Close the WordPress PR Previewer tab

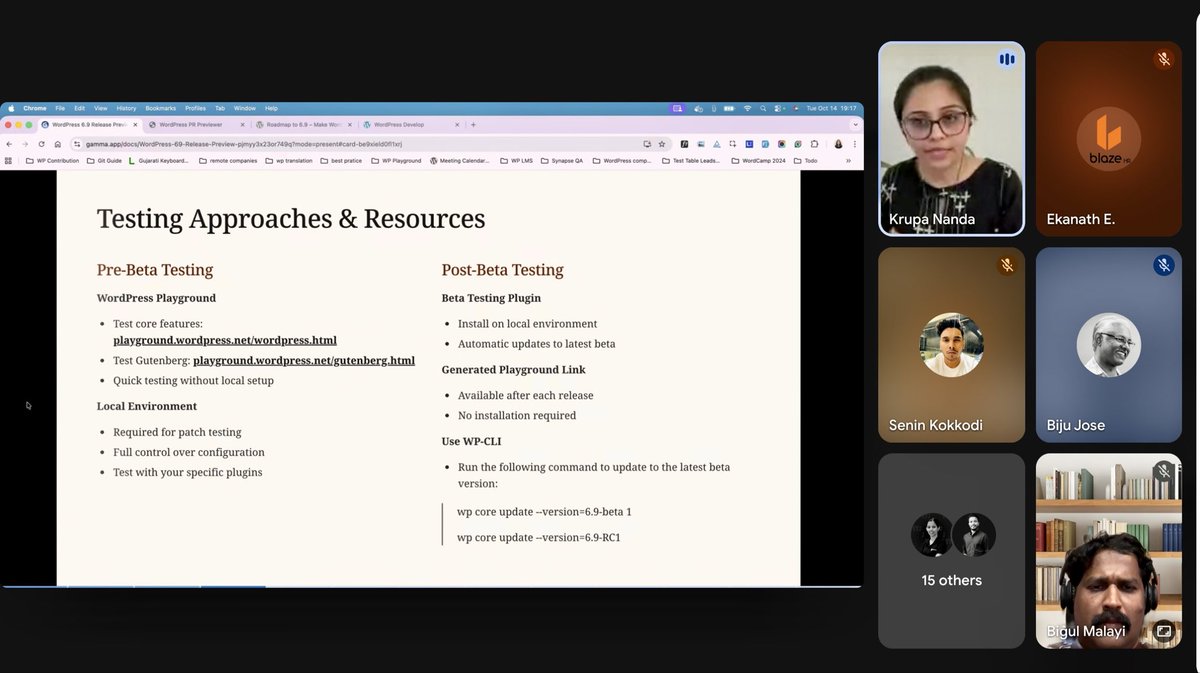pos(242,125)
